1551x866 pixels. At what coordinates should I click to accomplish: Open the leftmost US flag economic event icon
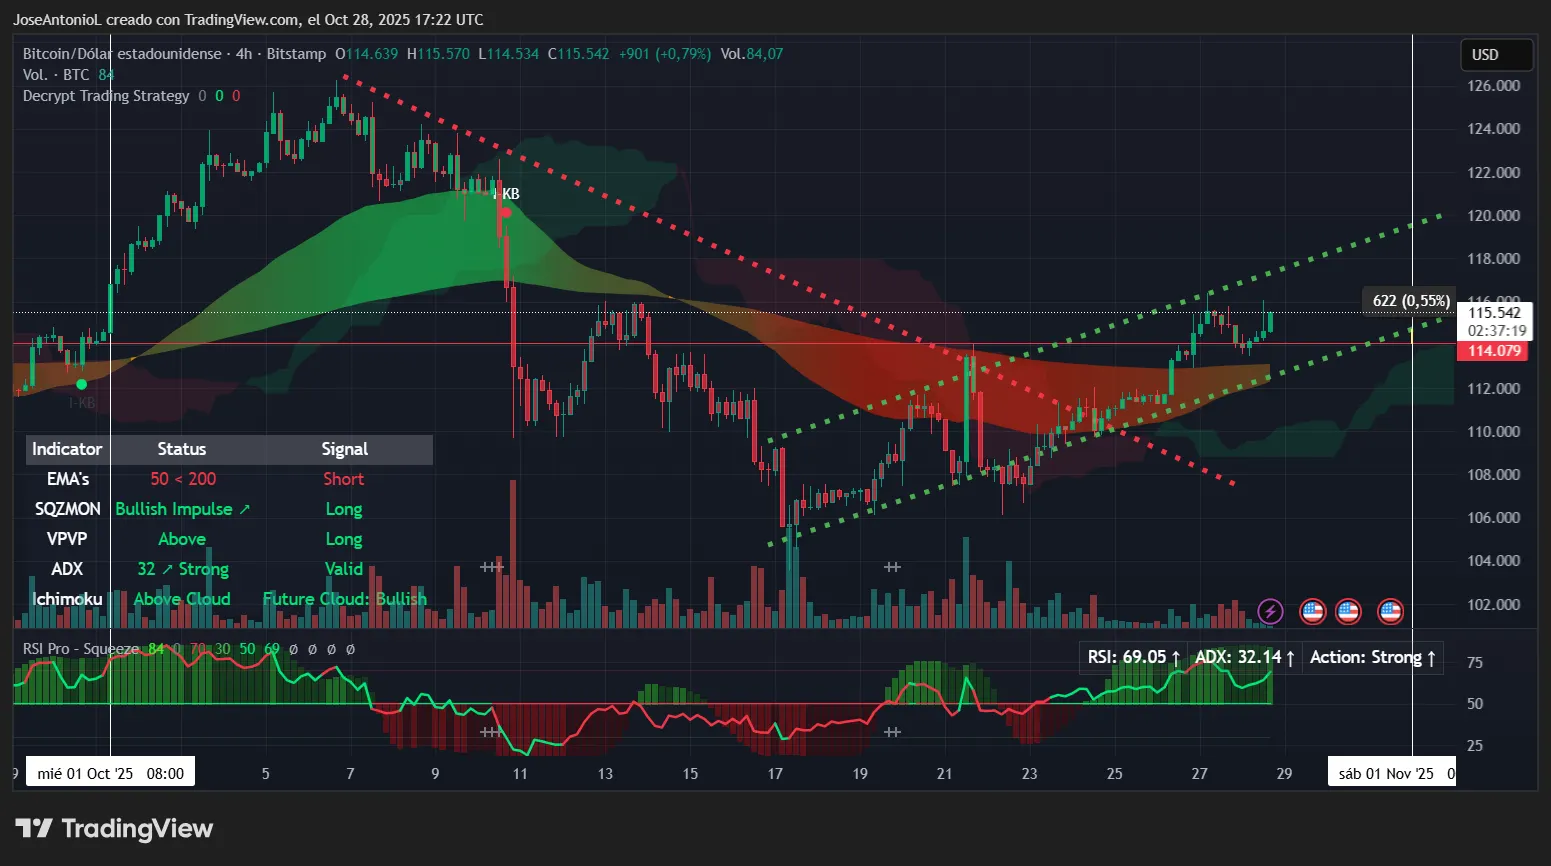pos(1312,611)
